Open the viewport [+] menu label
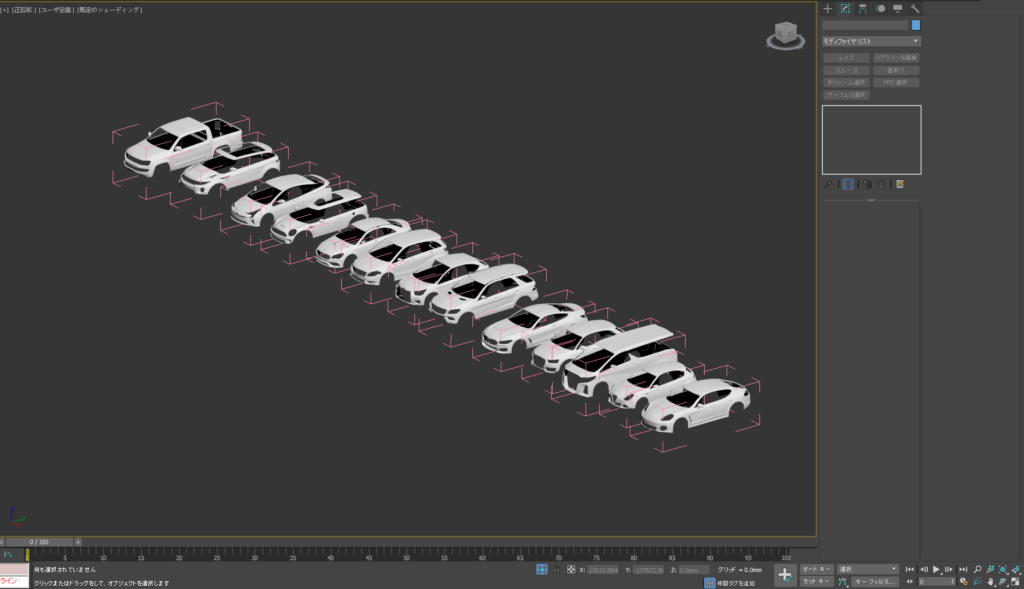Viewport: 1024px width, 589px height. [5, 9]
